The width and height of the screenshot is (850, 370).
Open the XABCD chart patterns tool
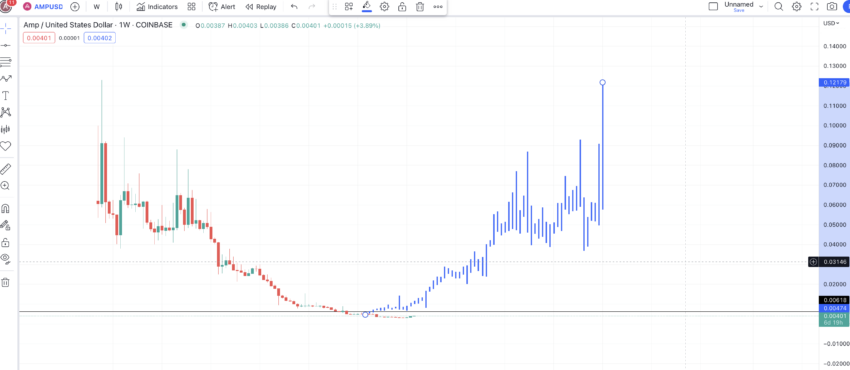[x=5, y=112]
